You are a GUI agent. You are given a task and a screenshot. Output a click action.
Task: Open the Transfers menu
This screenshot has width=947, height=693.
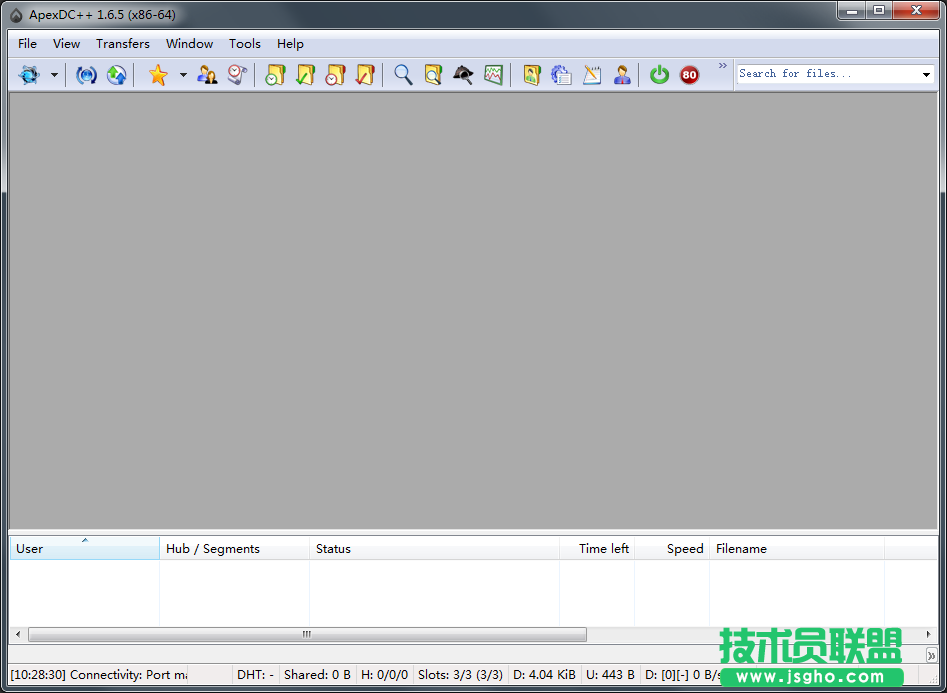122,43
